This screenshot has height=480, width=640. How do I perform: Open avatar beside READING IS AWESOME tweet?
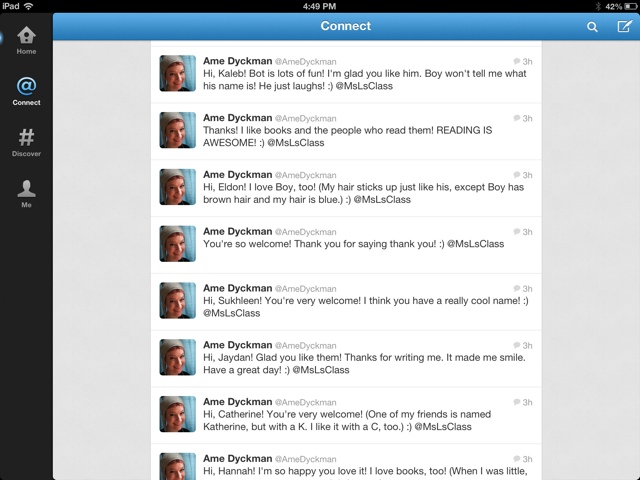coord(178,130)
